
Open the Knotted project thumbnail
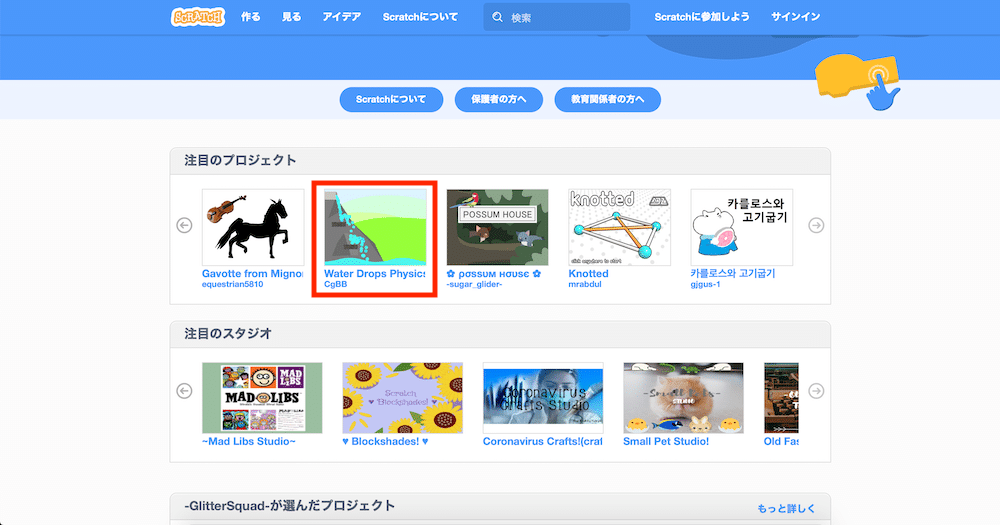pos(619,227)
